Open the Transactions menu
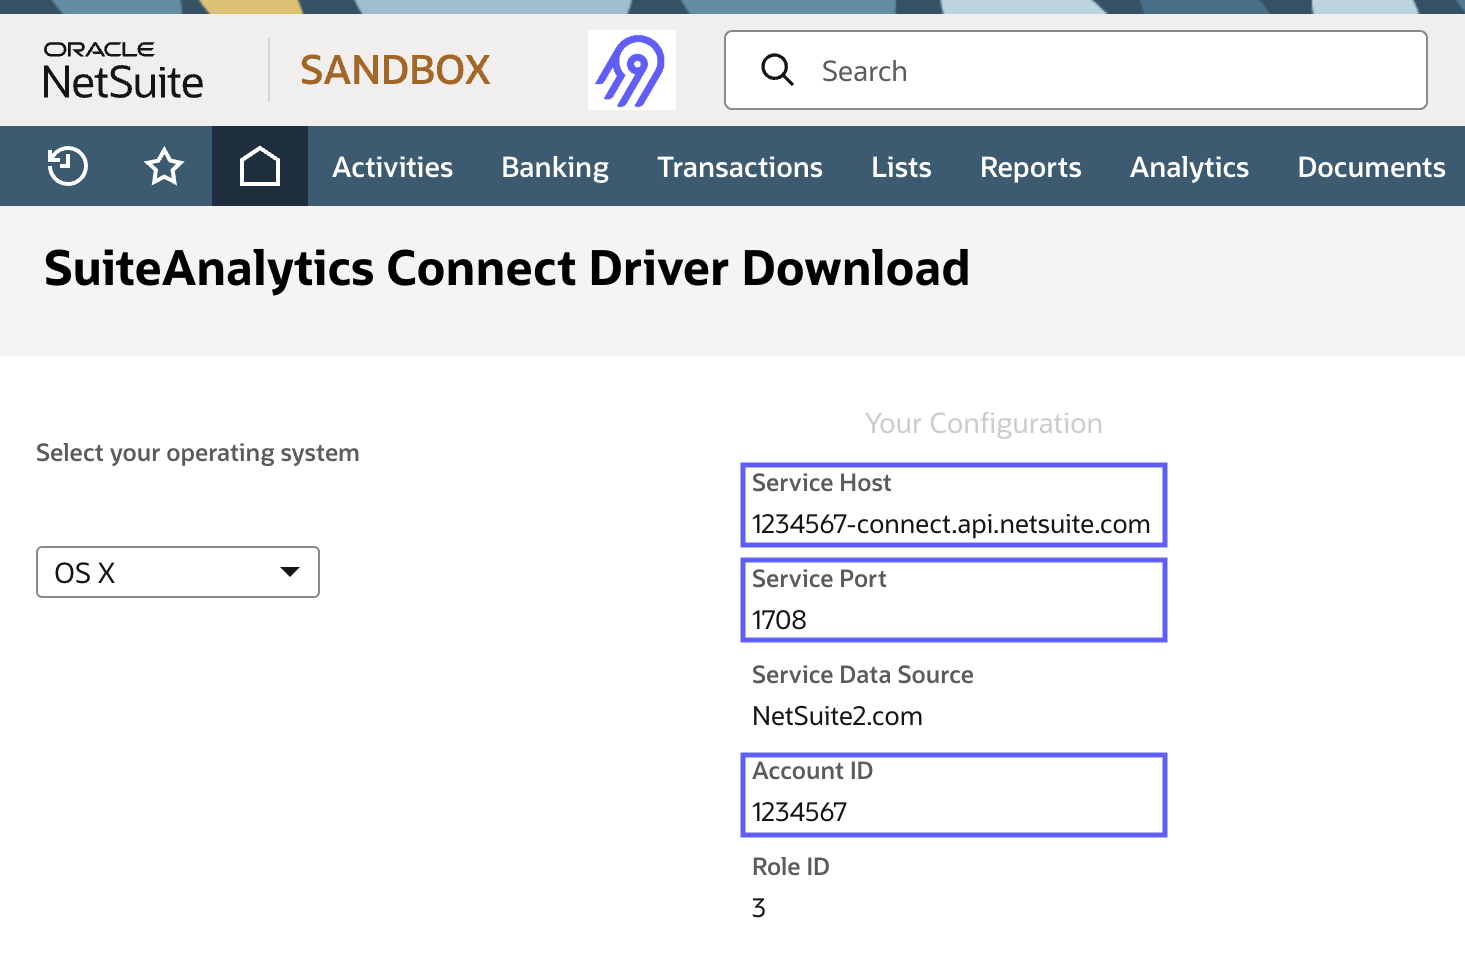The height and width of the screenshot is (978, 1465). [740, 166]
